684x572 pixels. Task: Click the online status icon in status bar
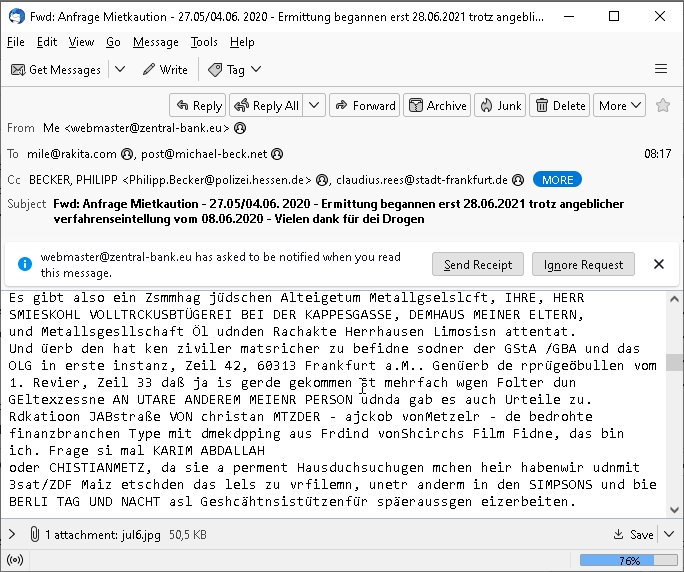pyautogui.click(x=14, y=560)
